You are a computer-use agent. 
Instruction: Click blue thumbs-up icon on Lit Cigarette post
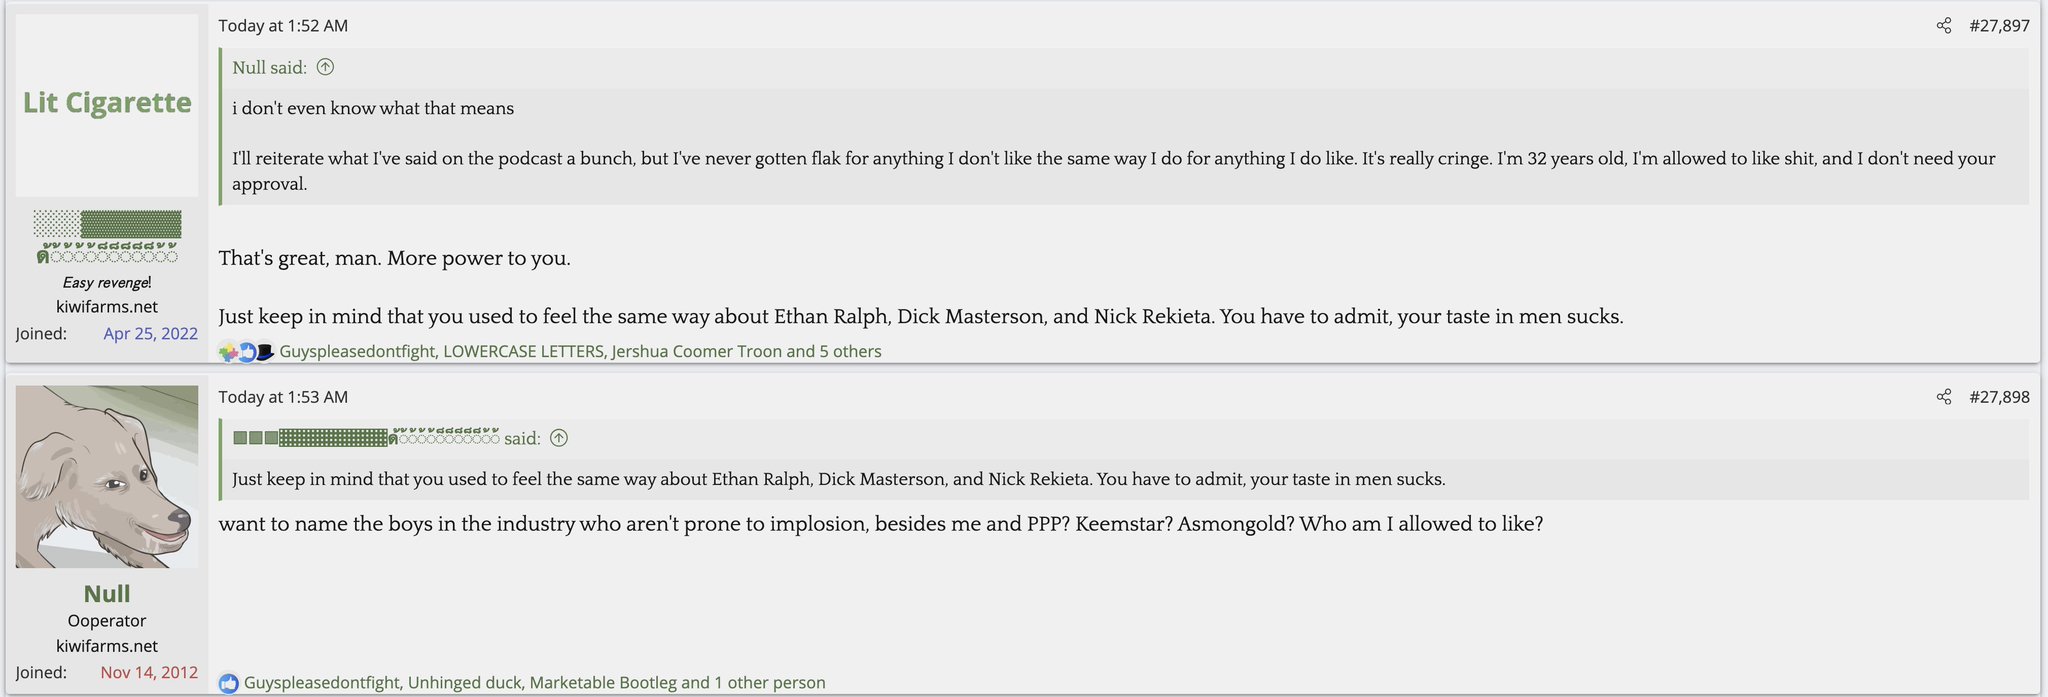pos(247,352)
